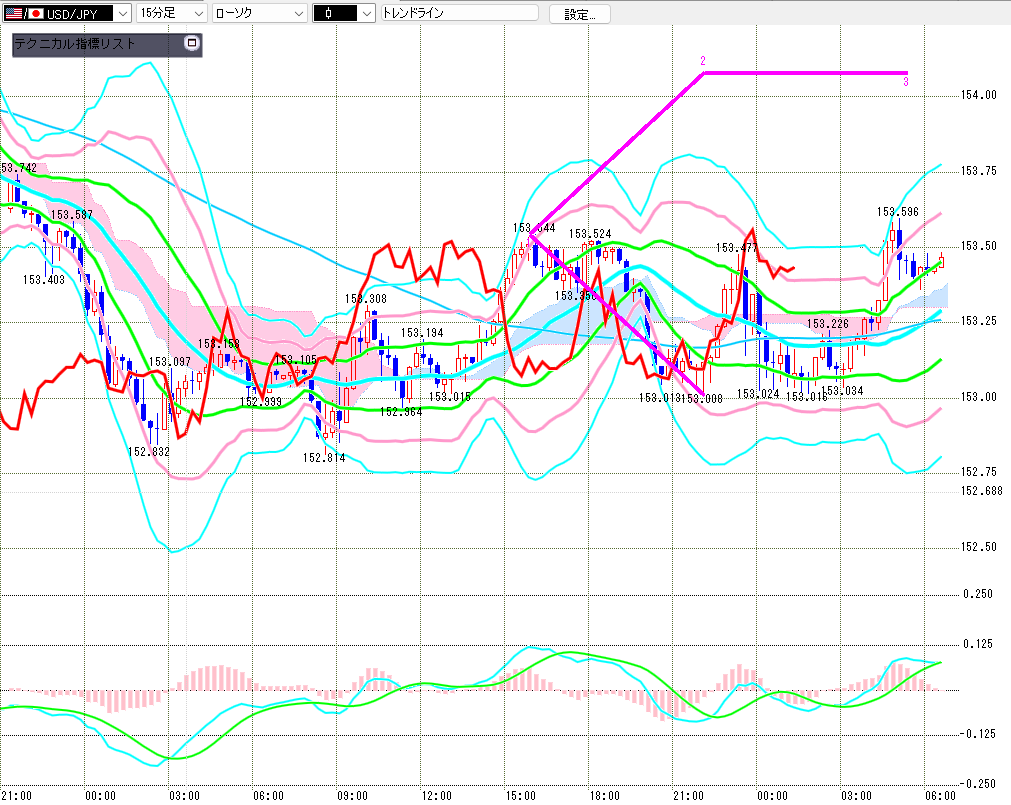Click the 152.832 low price label
Screen dimensions: 1011x805
point(149,451)
